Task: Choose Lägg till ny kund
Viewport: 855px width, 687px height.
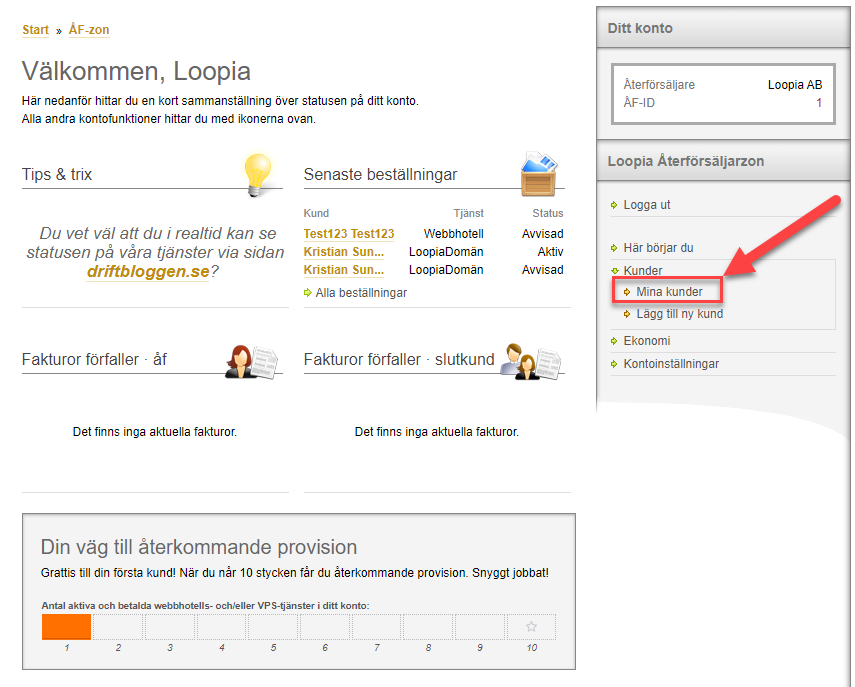Action: (679, 314)
